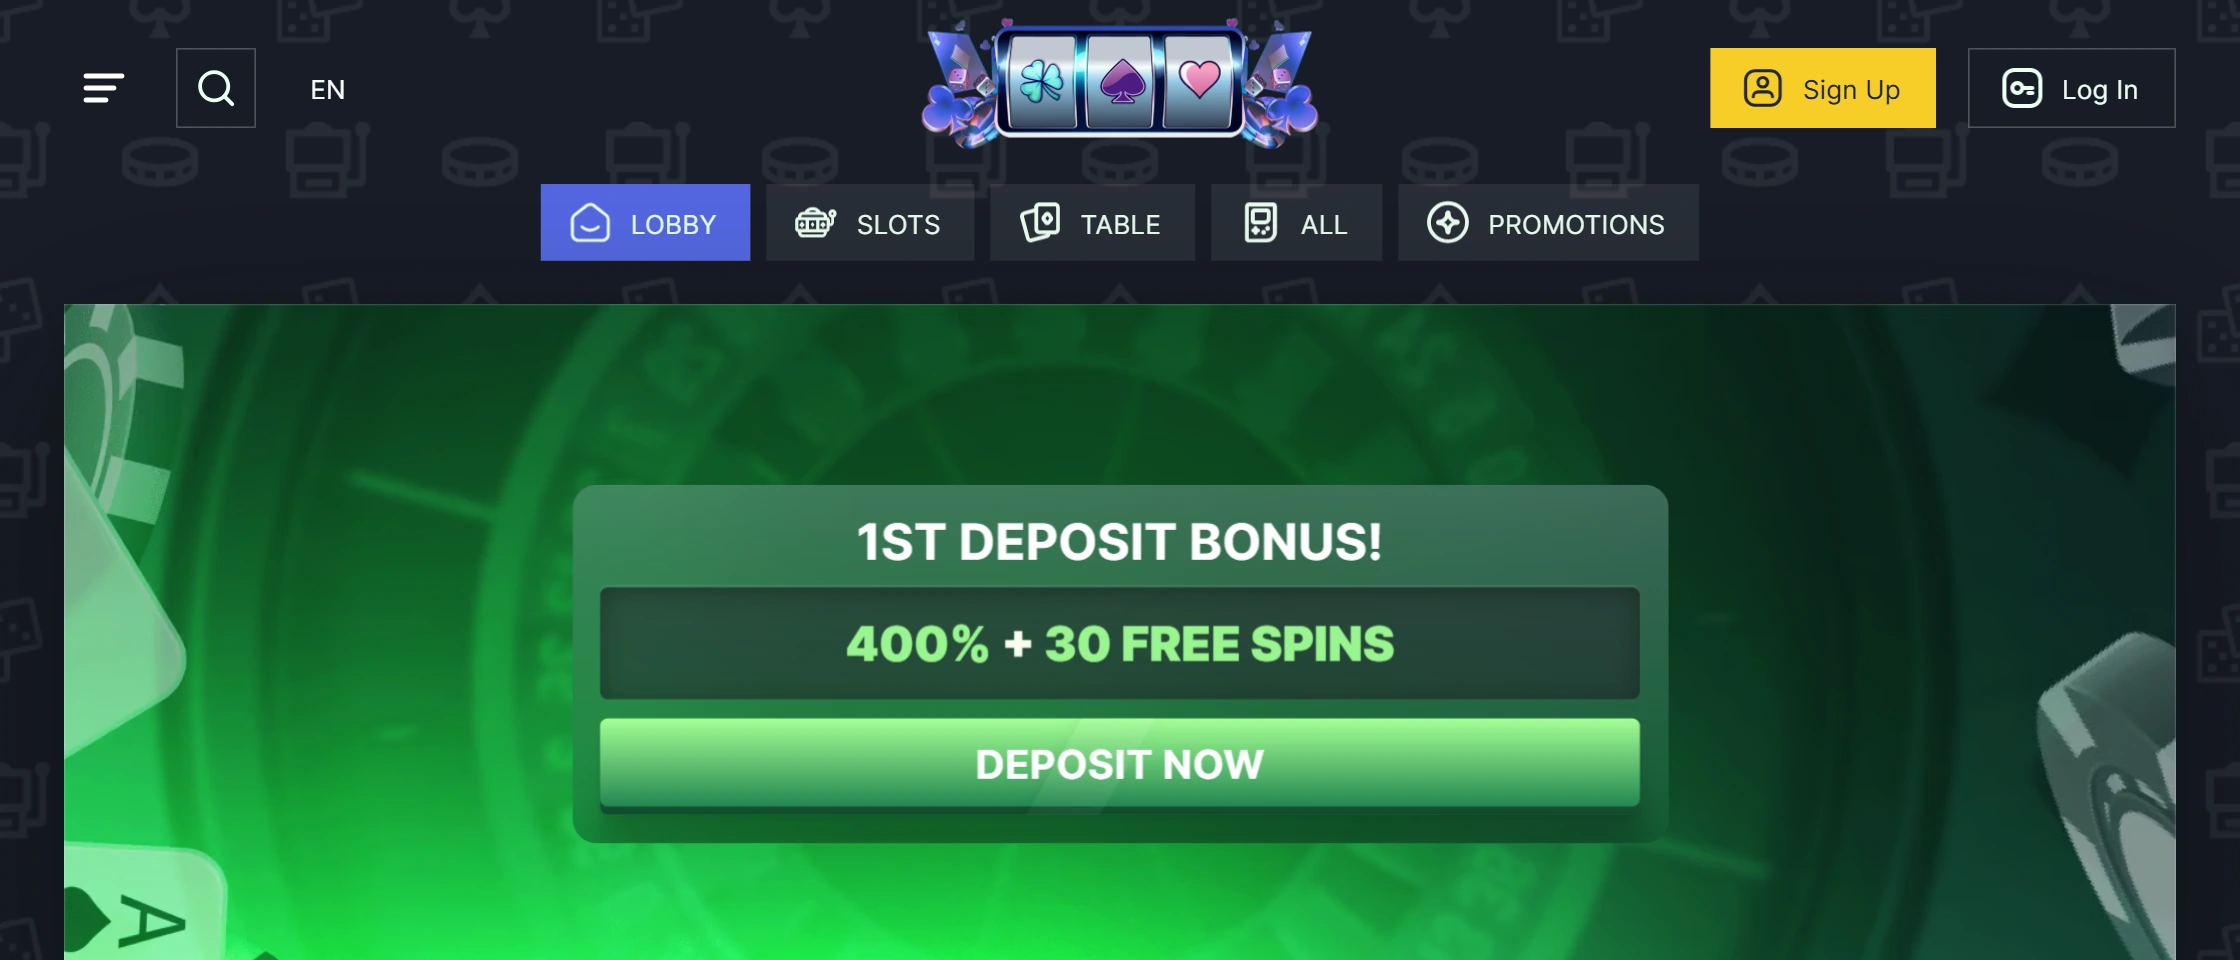Image resolution: width=2240 pixels, height=960 pixels.
Task: Click the green Deposit Now button
Action: [1119, 763]
